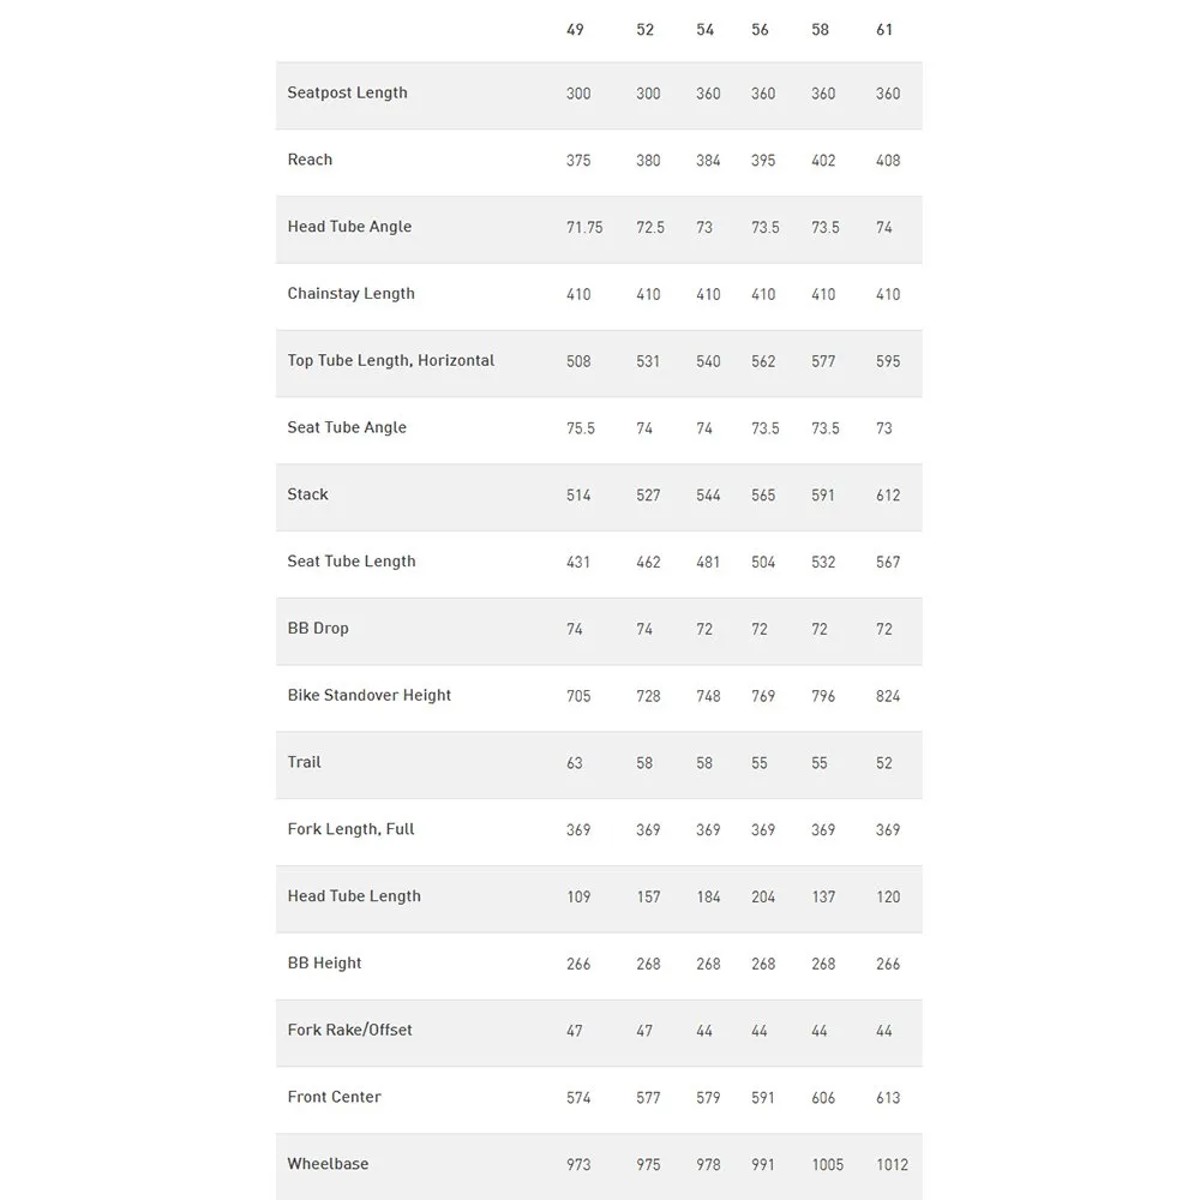
Task: Click the Head Tube Angle label
Action: pos(349,227)
